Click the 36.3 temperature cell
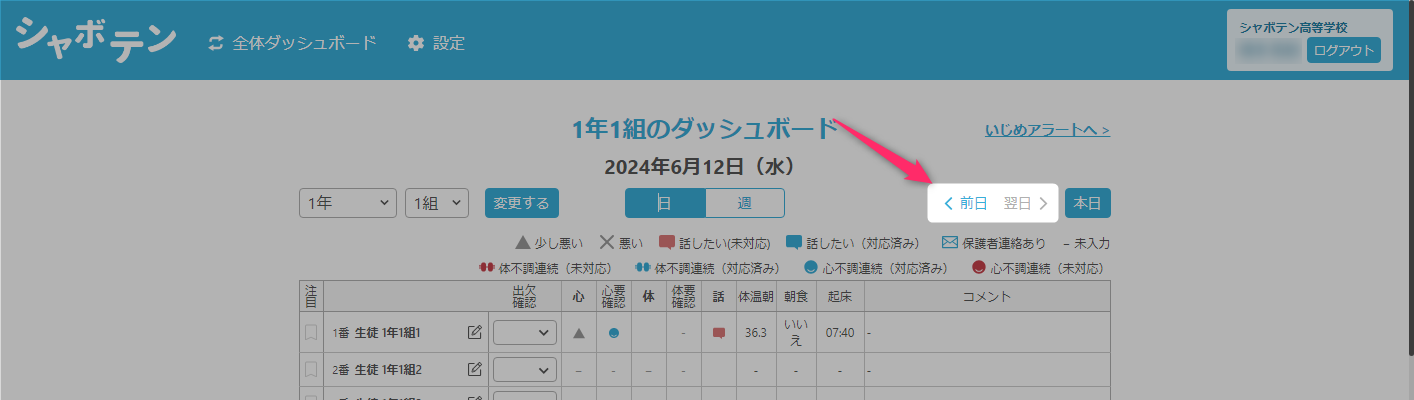 click(755, 332)
